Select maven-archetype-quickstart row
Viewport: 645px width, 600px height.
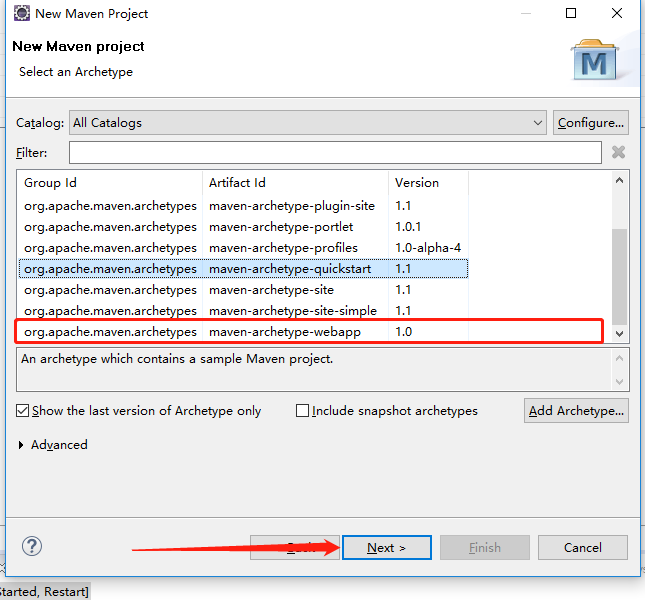[243, 269]
